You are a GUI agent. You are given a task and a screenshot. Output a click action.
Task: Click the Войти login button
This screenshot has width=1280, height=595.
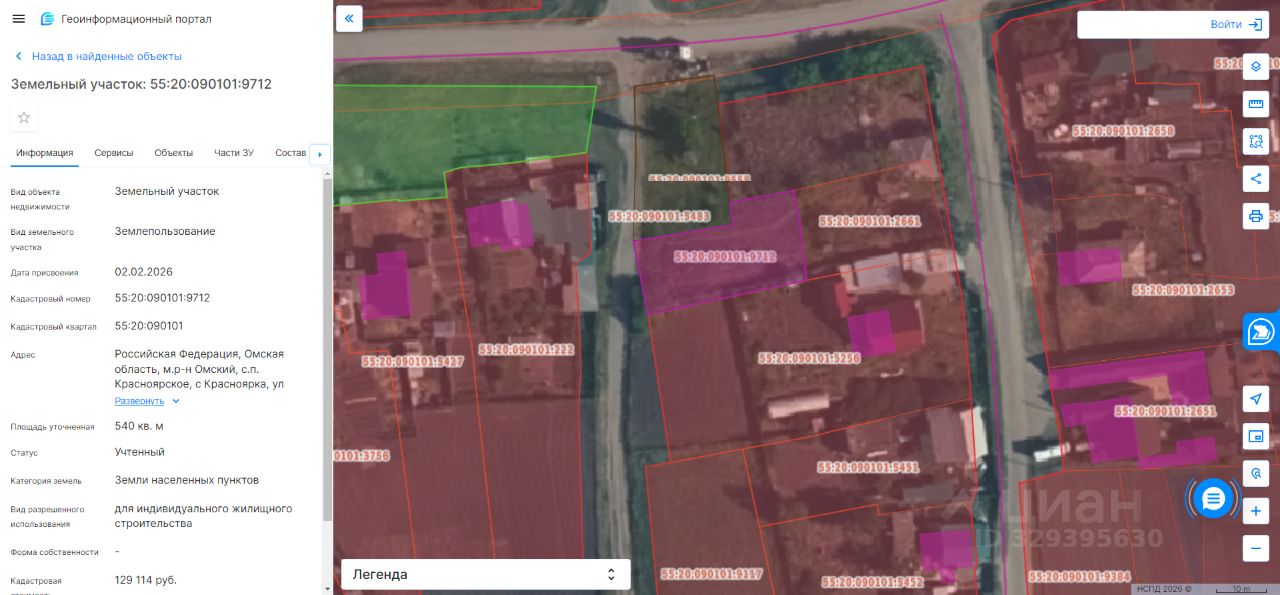click(1238, 25)
